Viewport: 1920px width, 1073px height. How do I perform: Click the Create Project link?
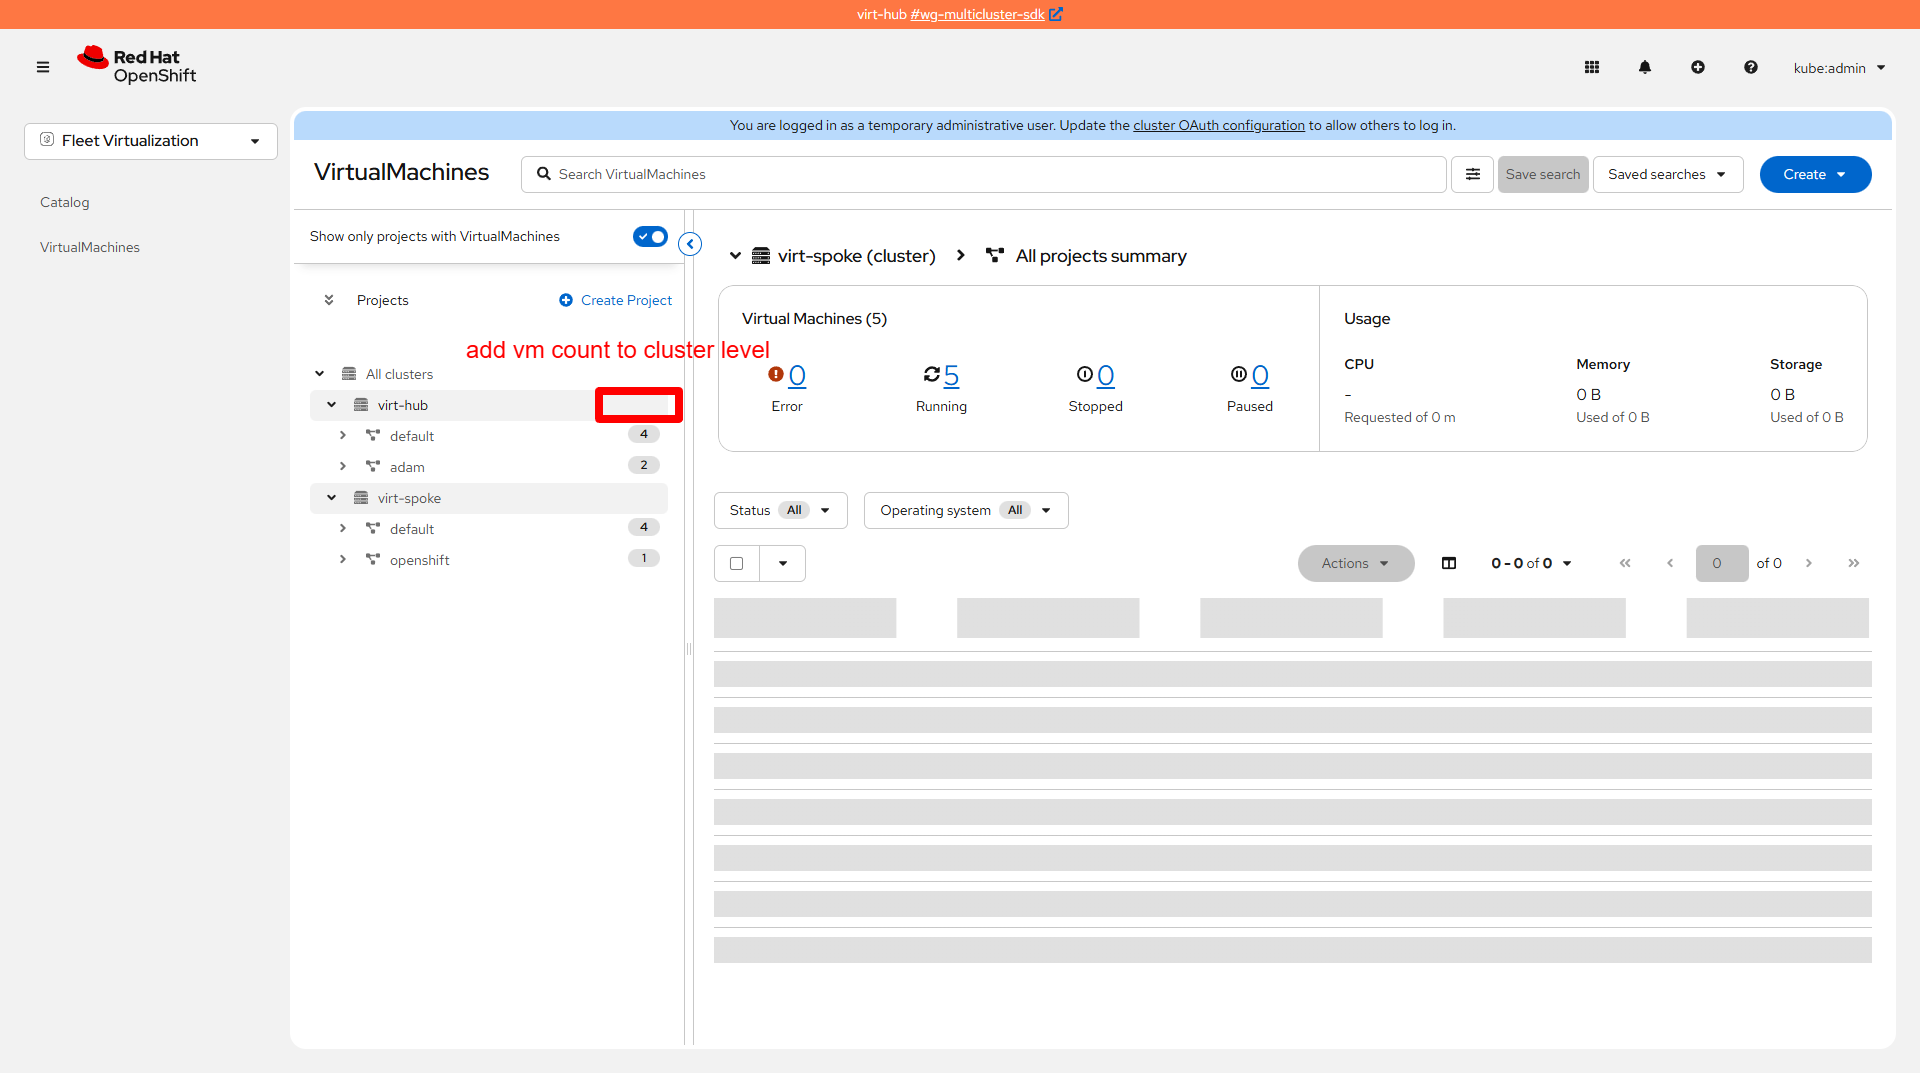(x=615, y=300)
